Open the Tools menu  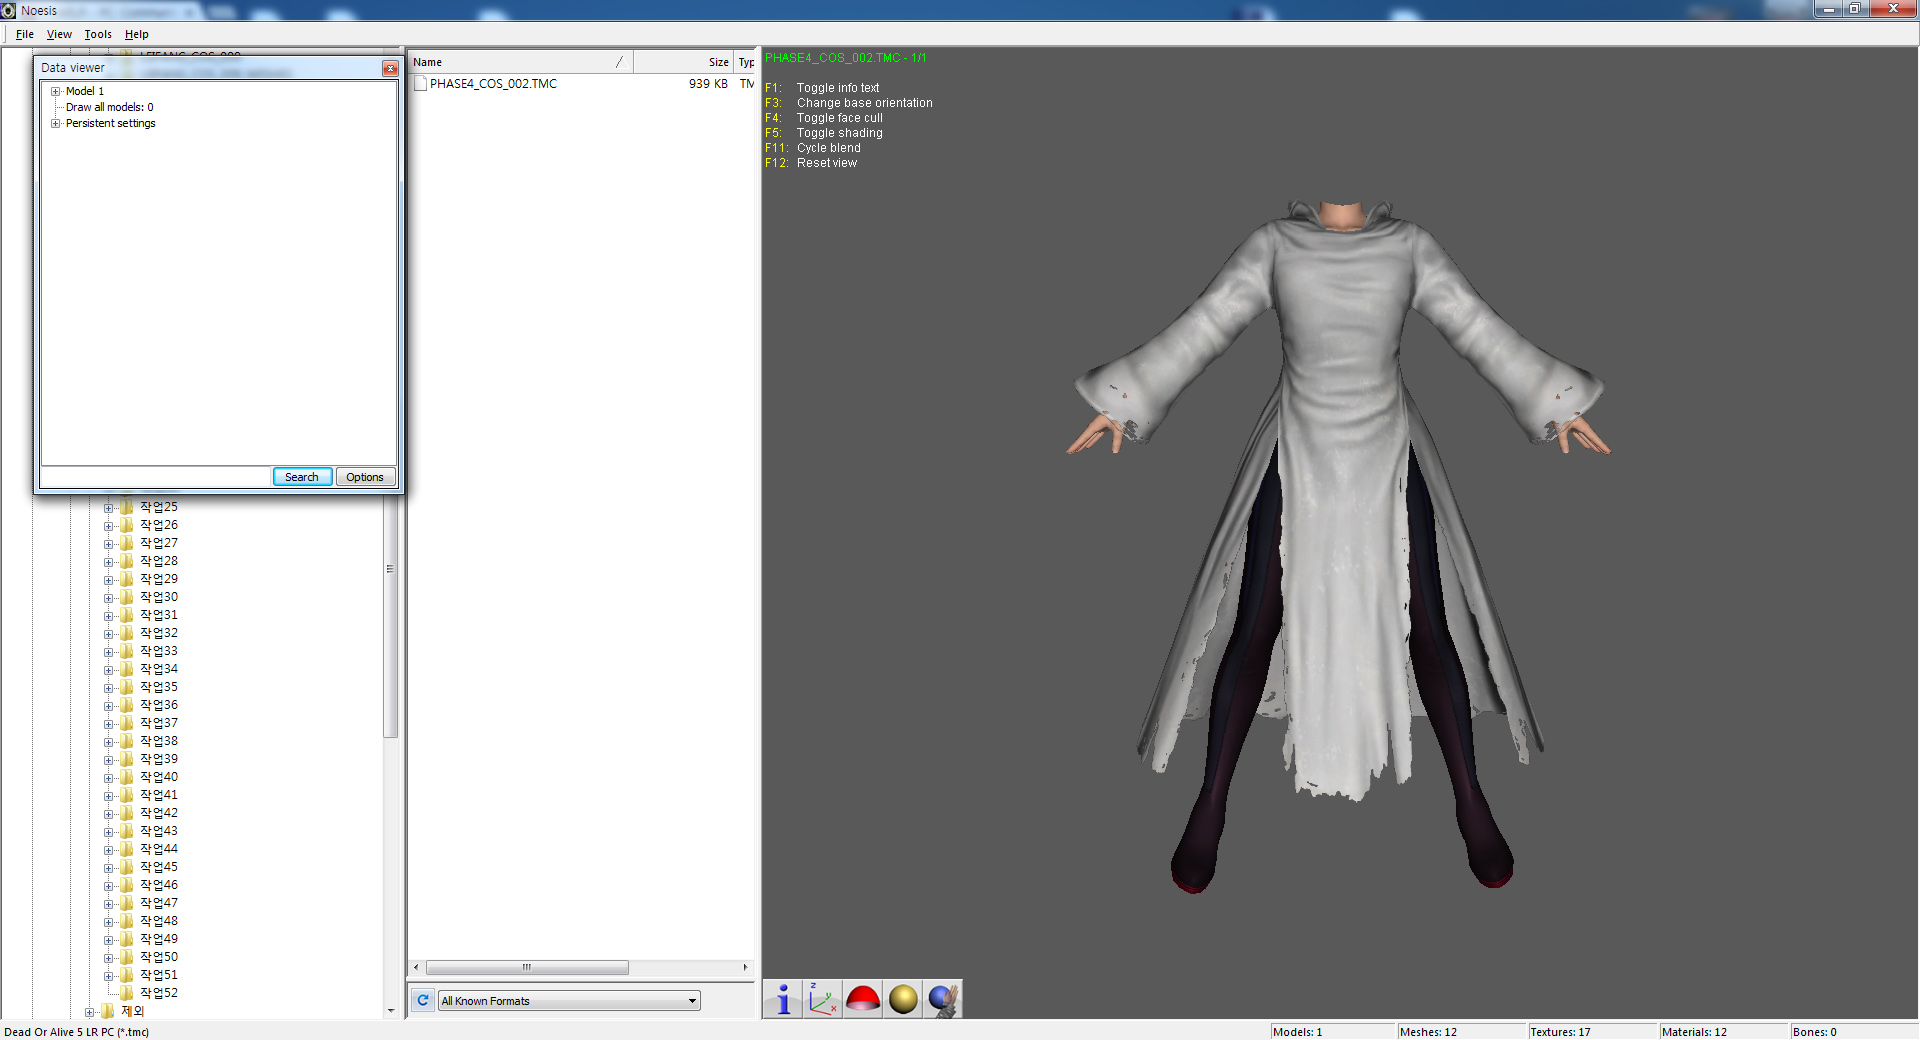(x=98, y=34)
